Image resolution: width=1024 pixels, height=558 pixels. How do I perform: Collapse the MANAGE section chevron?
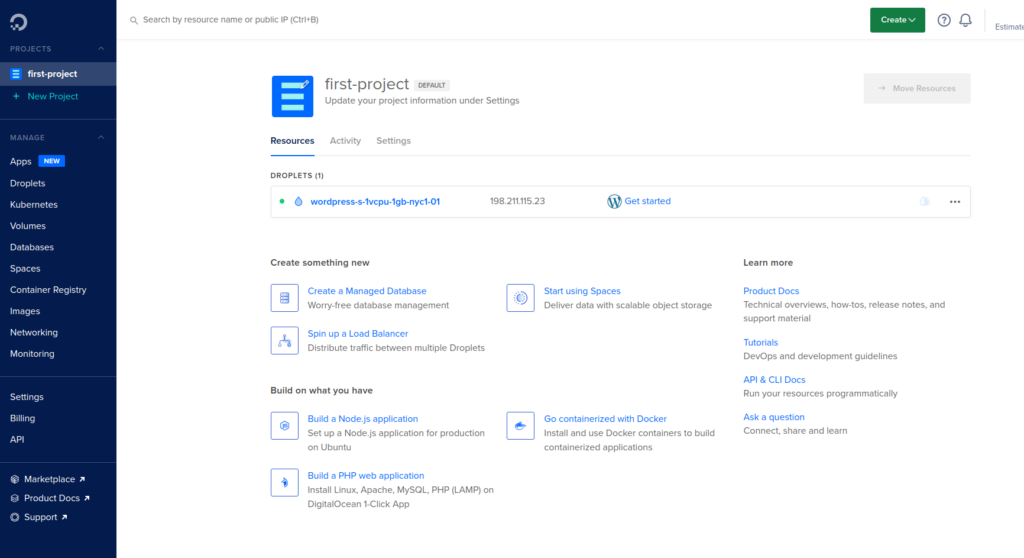point(101,138)
